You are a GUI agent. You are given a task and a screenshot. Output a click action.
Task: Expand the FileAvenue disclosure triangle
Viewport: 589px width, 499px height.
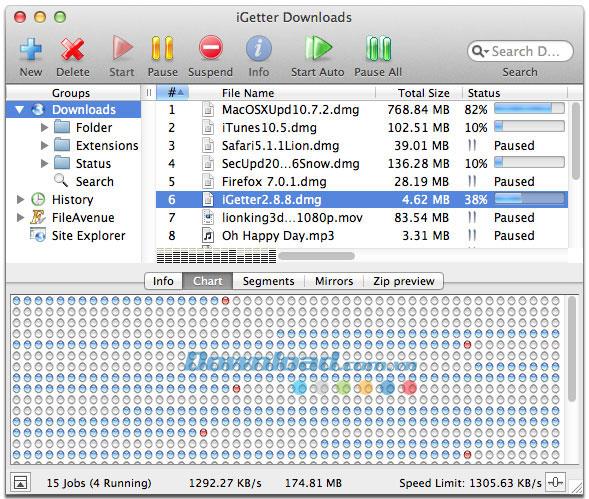click(x=20, y=218)
